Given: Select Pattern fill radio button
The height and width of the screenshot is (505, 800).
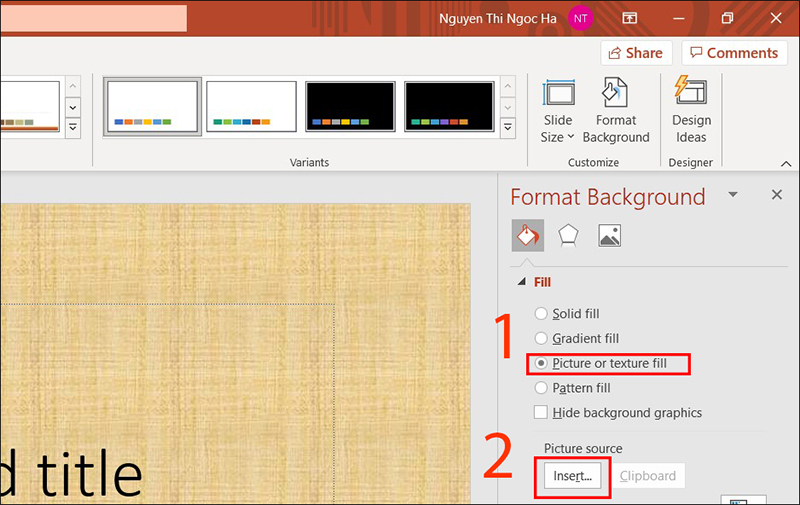Looking at the screenshot, I should coord(542,388).
